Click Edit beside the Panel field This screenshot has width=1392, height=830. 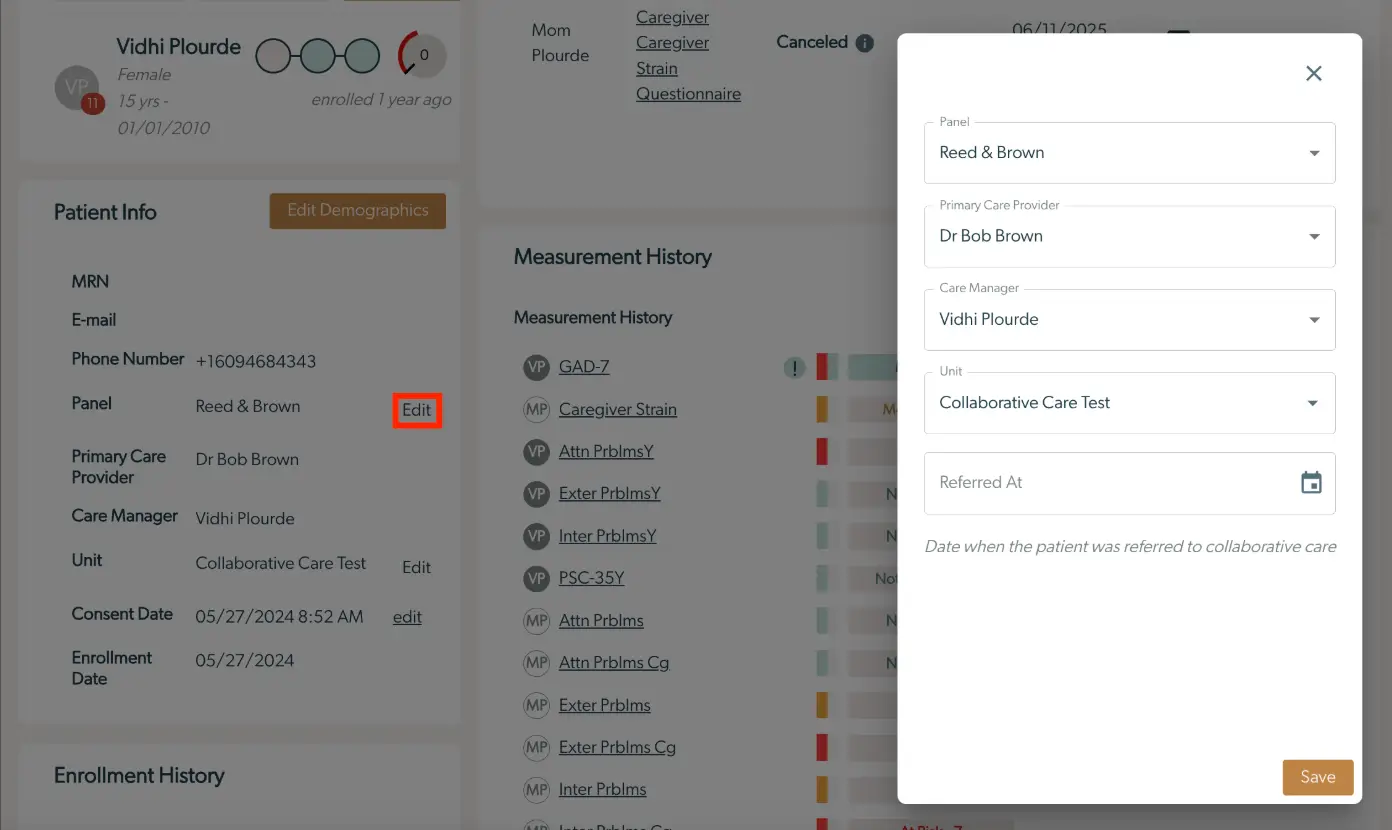(417, 409)
